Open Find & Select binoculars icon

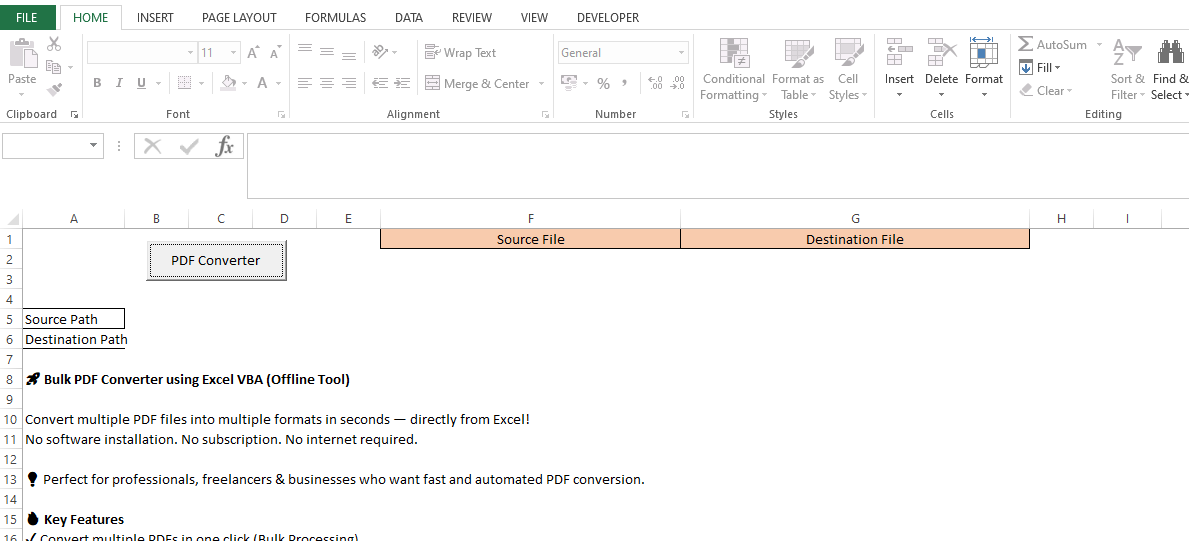tap(1170, 54)
